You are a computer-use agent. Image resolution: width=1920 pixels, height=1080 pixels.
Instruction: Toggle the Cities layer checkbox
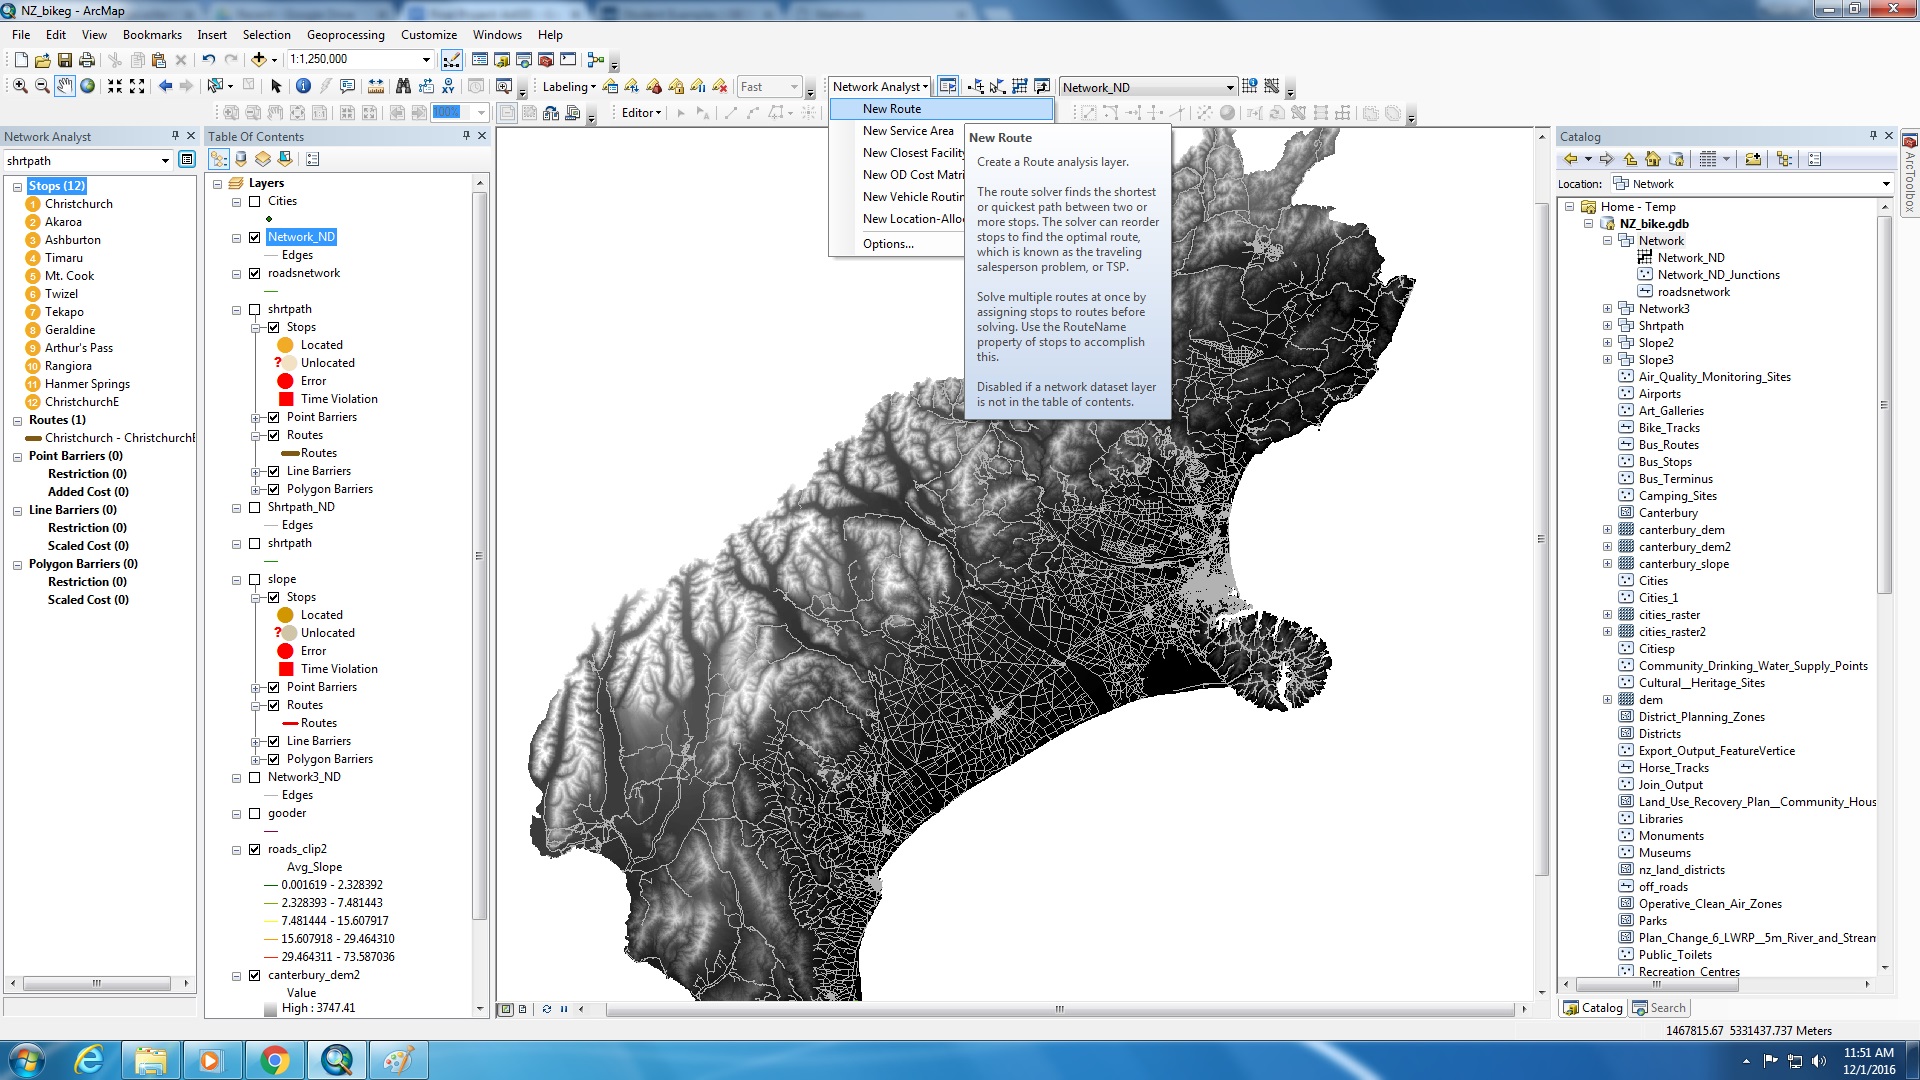pos(254,201)
